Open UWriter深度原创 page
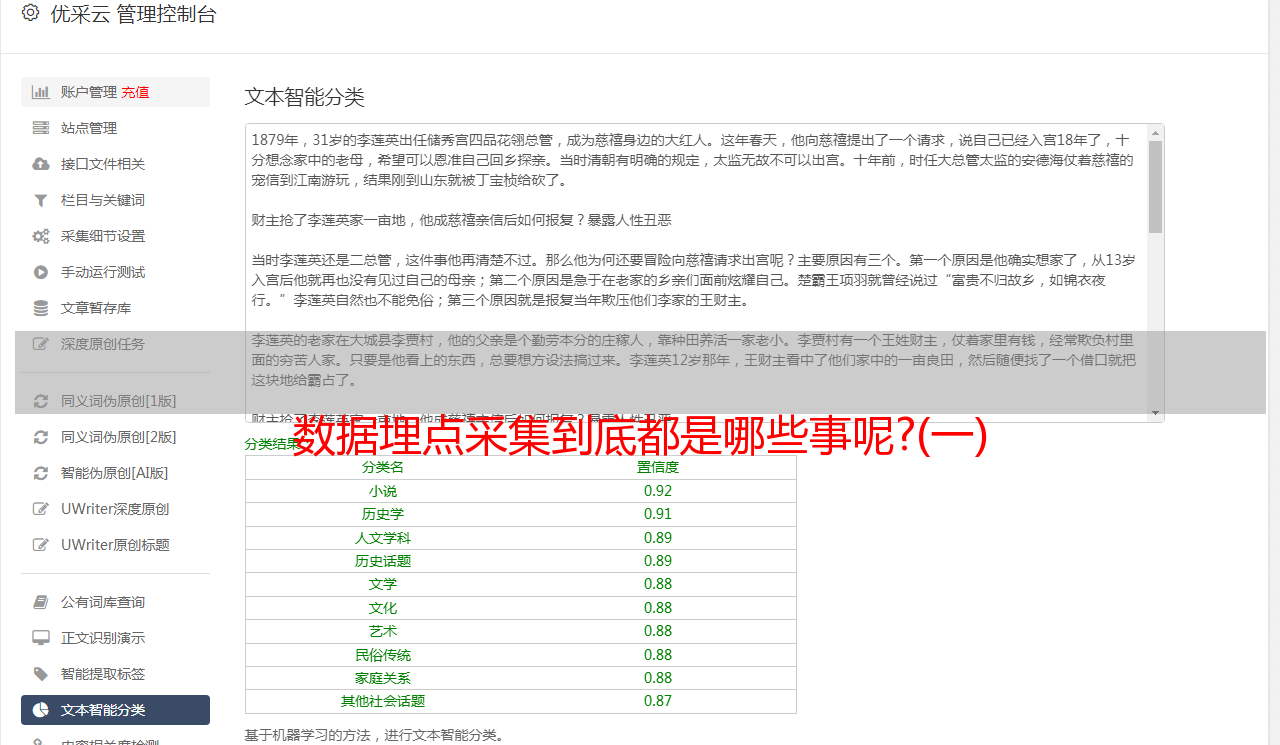Viewport: 1280px width, 745px height. click(x=115, y=509)
